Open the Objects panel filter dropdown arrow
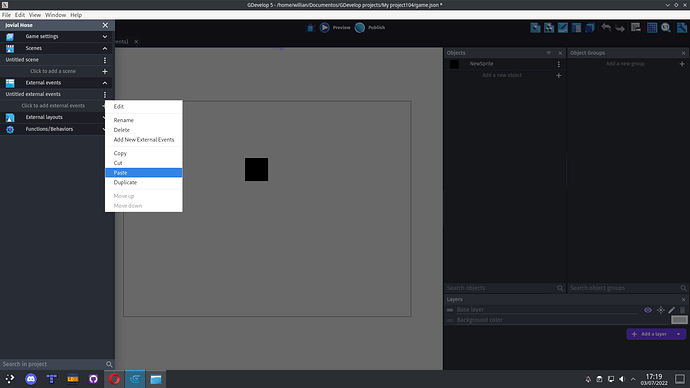 pyautogui.click(x=548, y=53)
